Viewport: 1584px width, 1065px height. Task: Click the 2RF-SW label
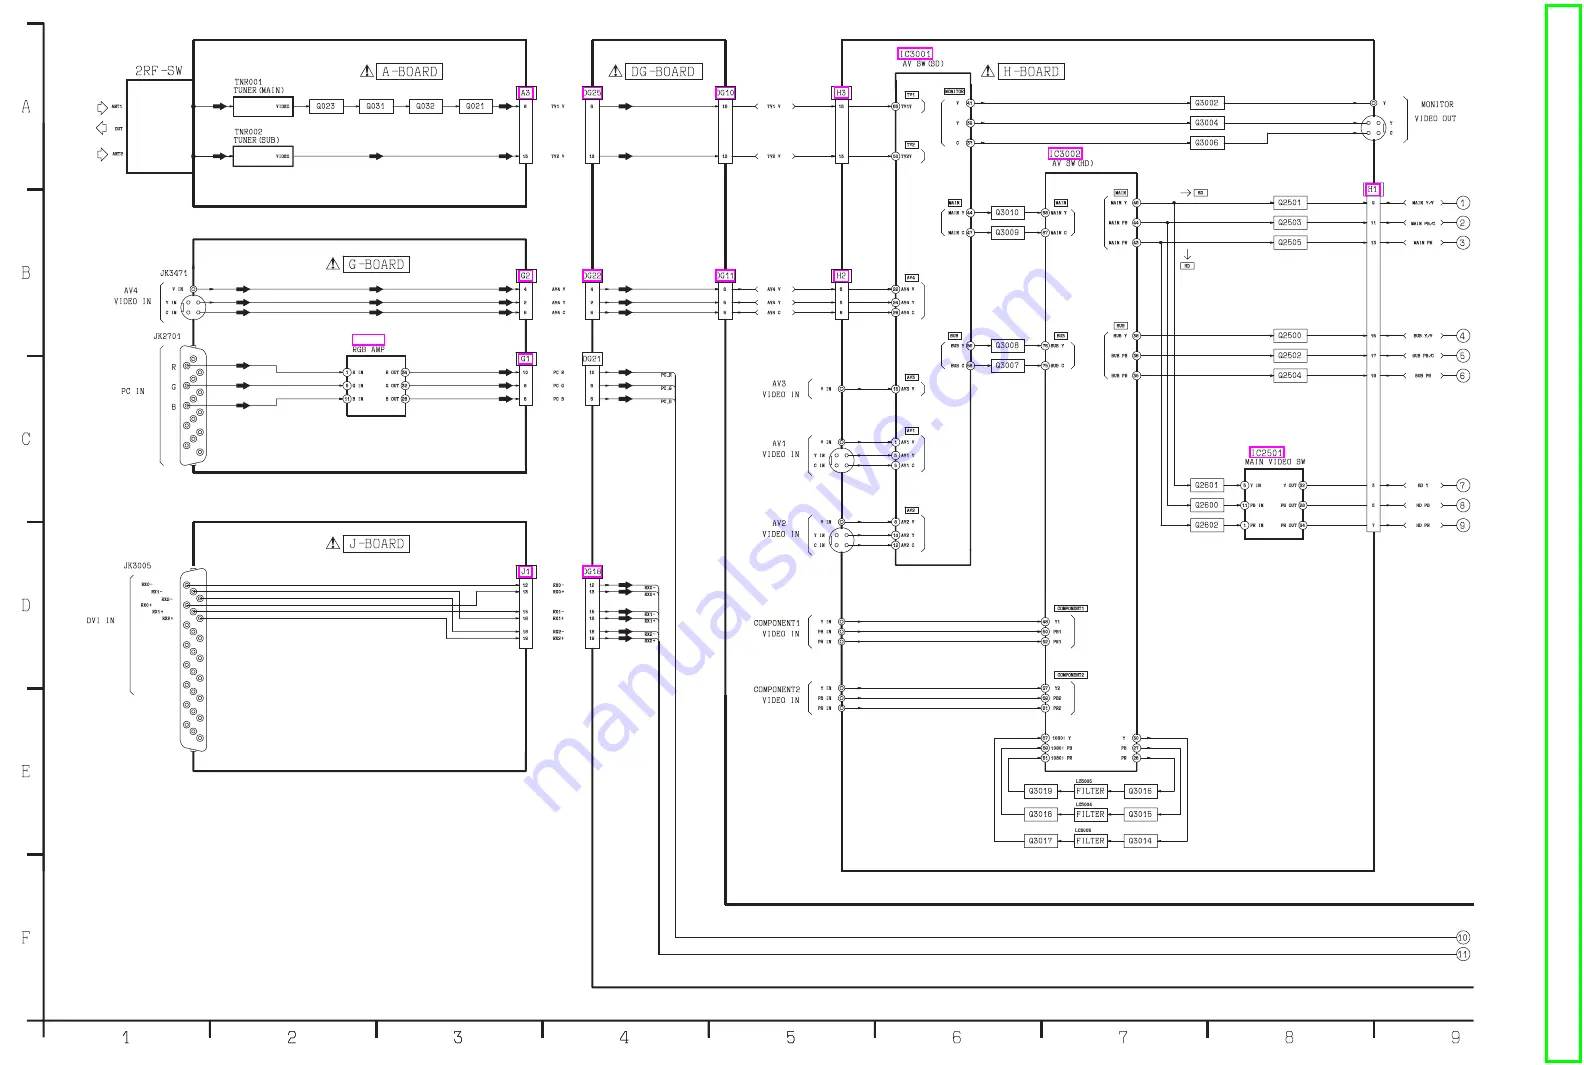click(x=159, y=71)
